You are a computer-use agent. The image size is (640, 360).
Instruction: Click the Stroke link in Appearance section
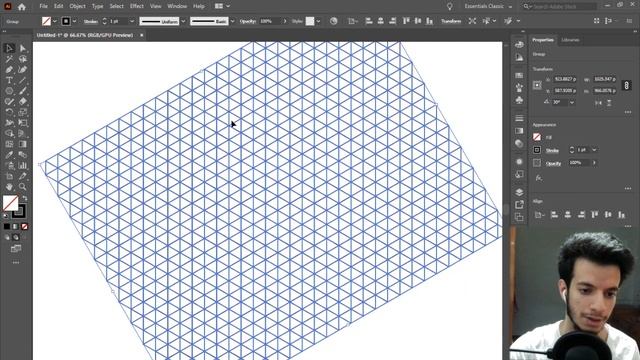tap(552, 150)
